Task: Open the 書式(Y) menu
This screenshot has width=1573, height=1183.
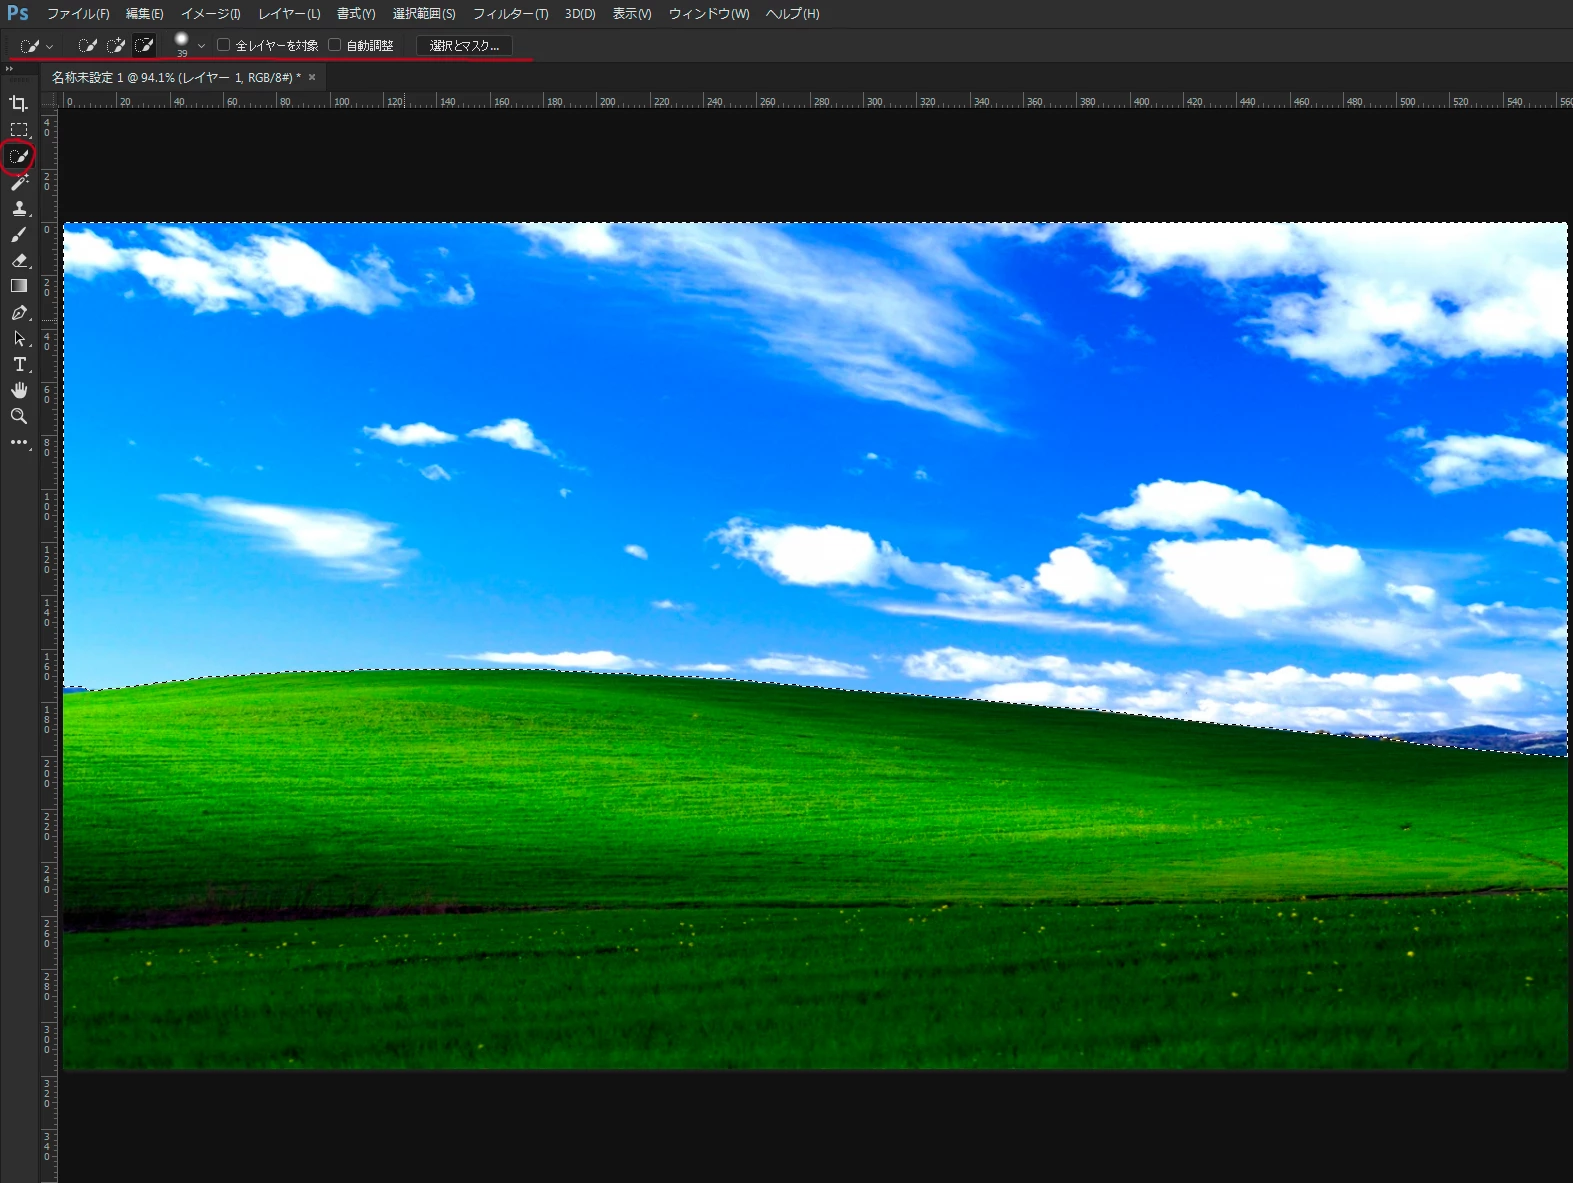Action: [x=356, y=14]
